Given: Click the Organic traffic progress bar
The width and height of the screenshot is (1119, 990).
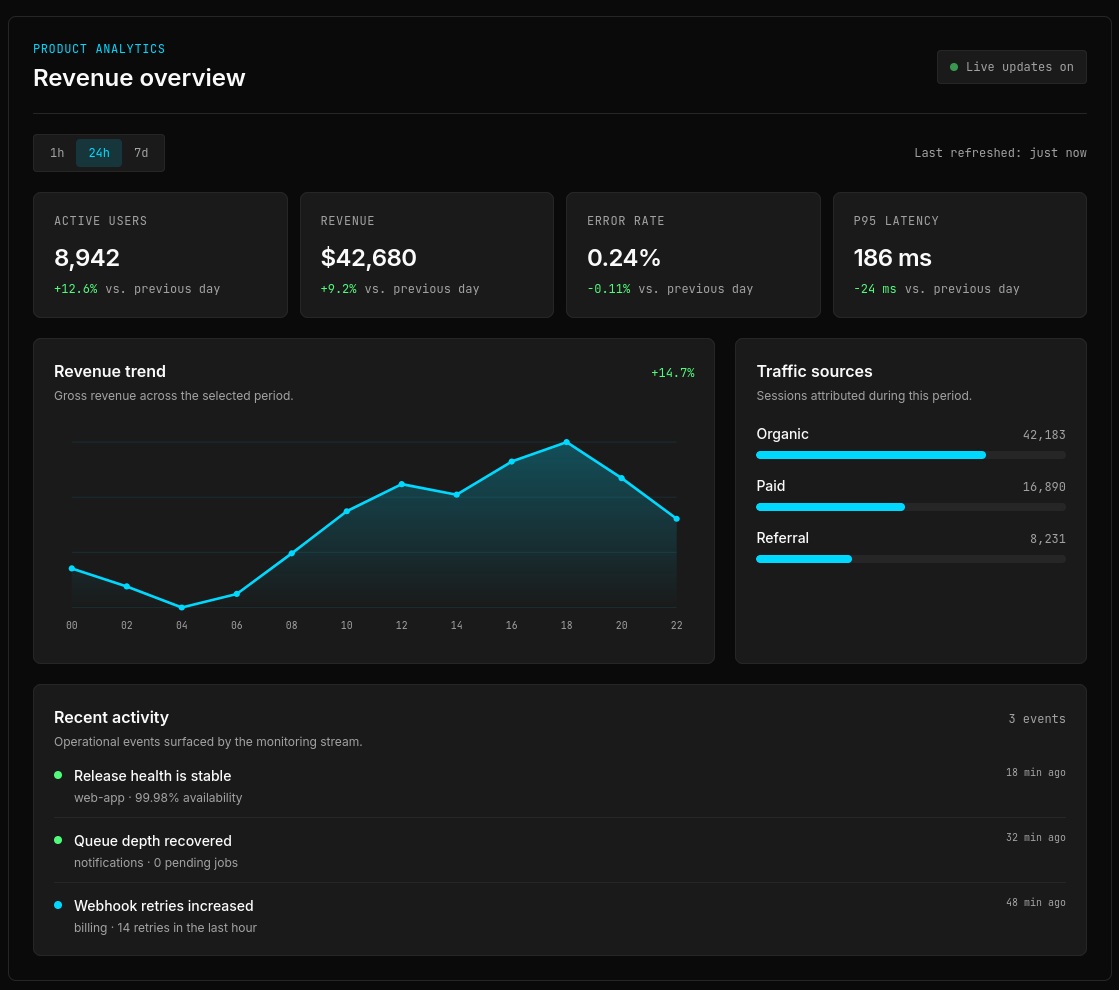Looking at the screenshot, I should pos(911,455).
